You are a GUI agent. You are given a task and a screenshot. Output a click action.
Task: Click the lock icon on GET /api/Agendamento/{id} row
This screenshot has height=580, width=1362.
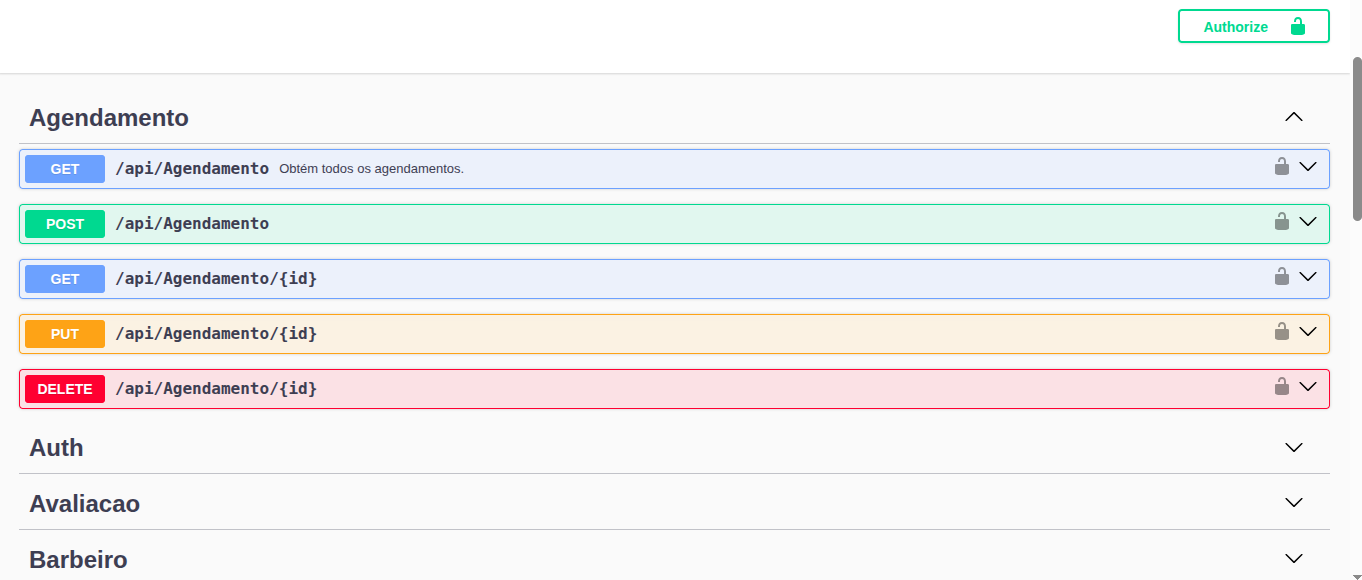(1281, 277)
